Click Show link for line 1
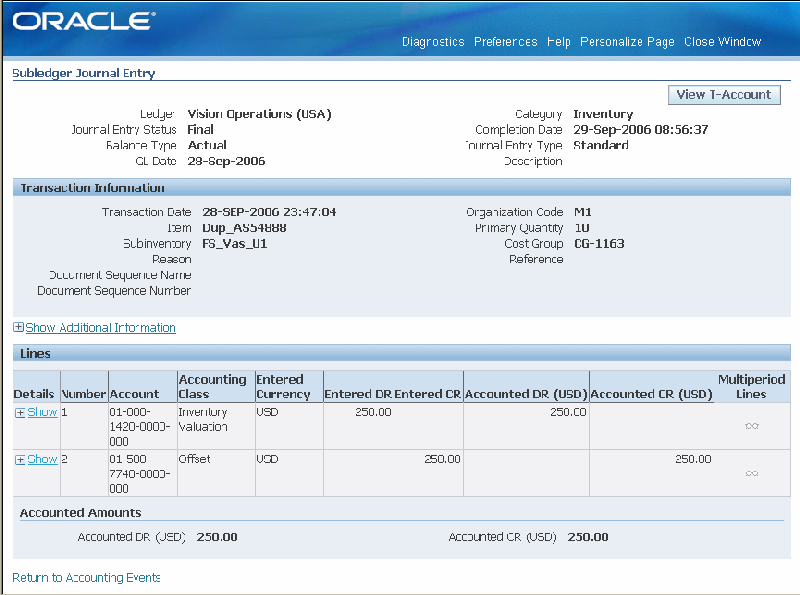This screenshot has width=800, height=595. point(42,412)
